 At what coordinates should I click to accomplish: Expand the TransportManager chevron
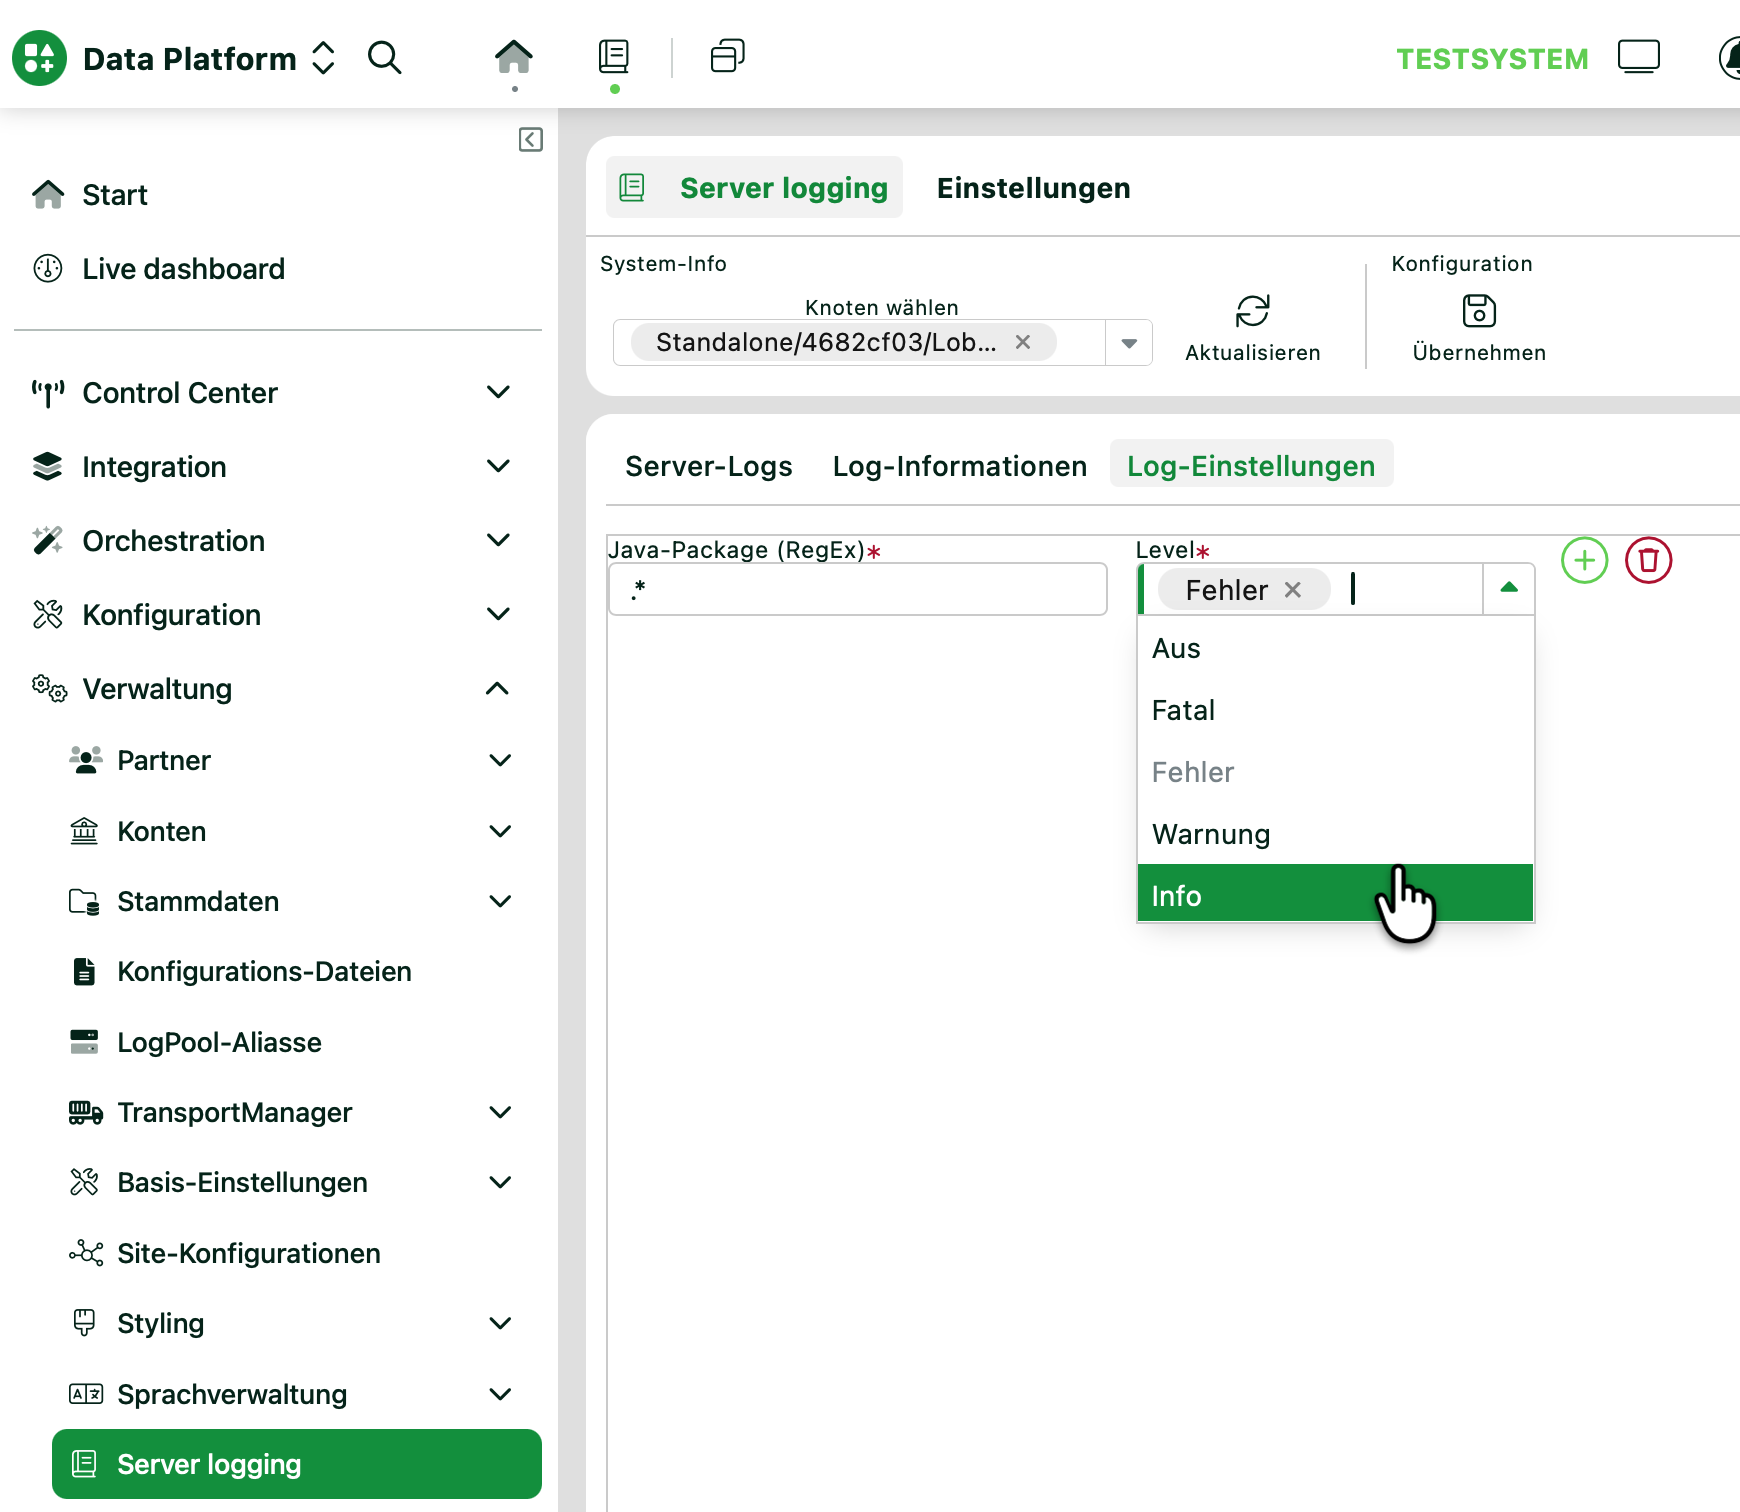(501, 1112)
